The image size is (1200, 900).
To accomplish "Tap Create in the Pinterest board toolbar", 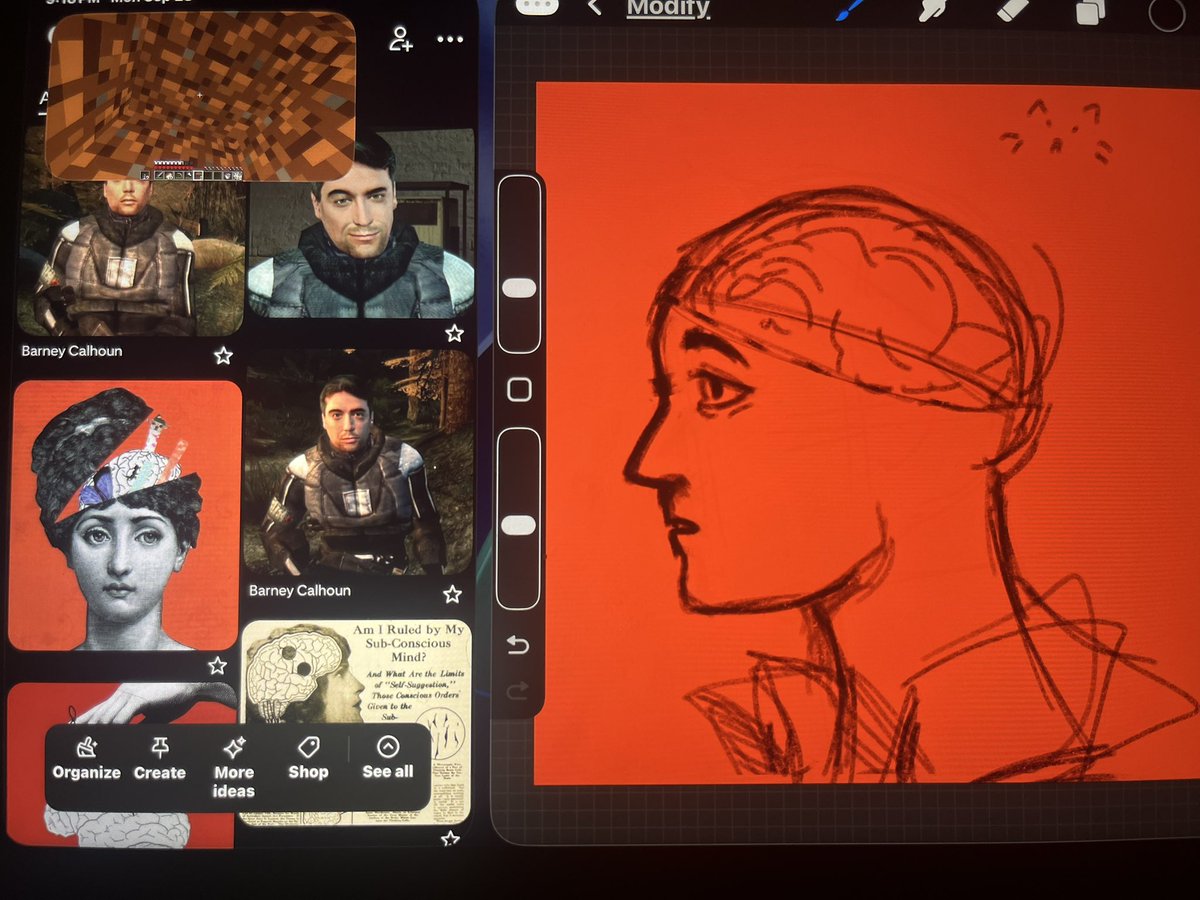I will click(160, 760).
